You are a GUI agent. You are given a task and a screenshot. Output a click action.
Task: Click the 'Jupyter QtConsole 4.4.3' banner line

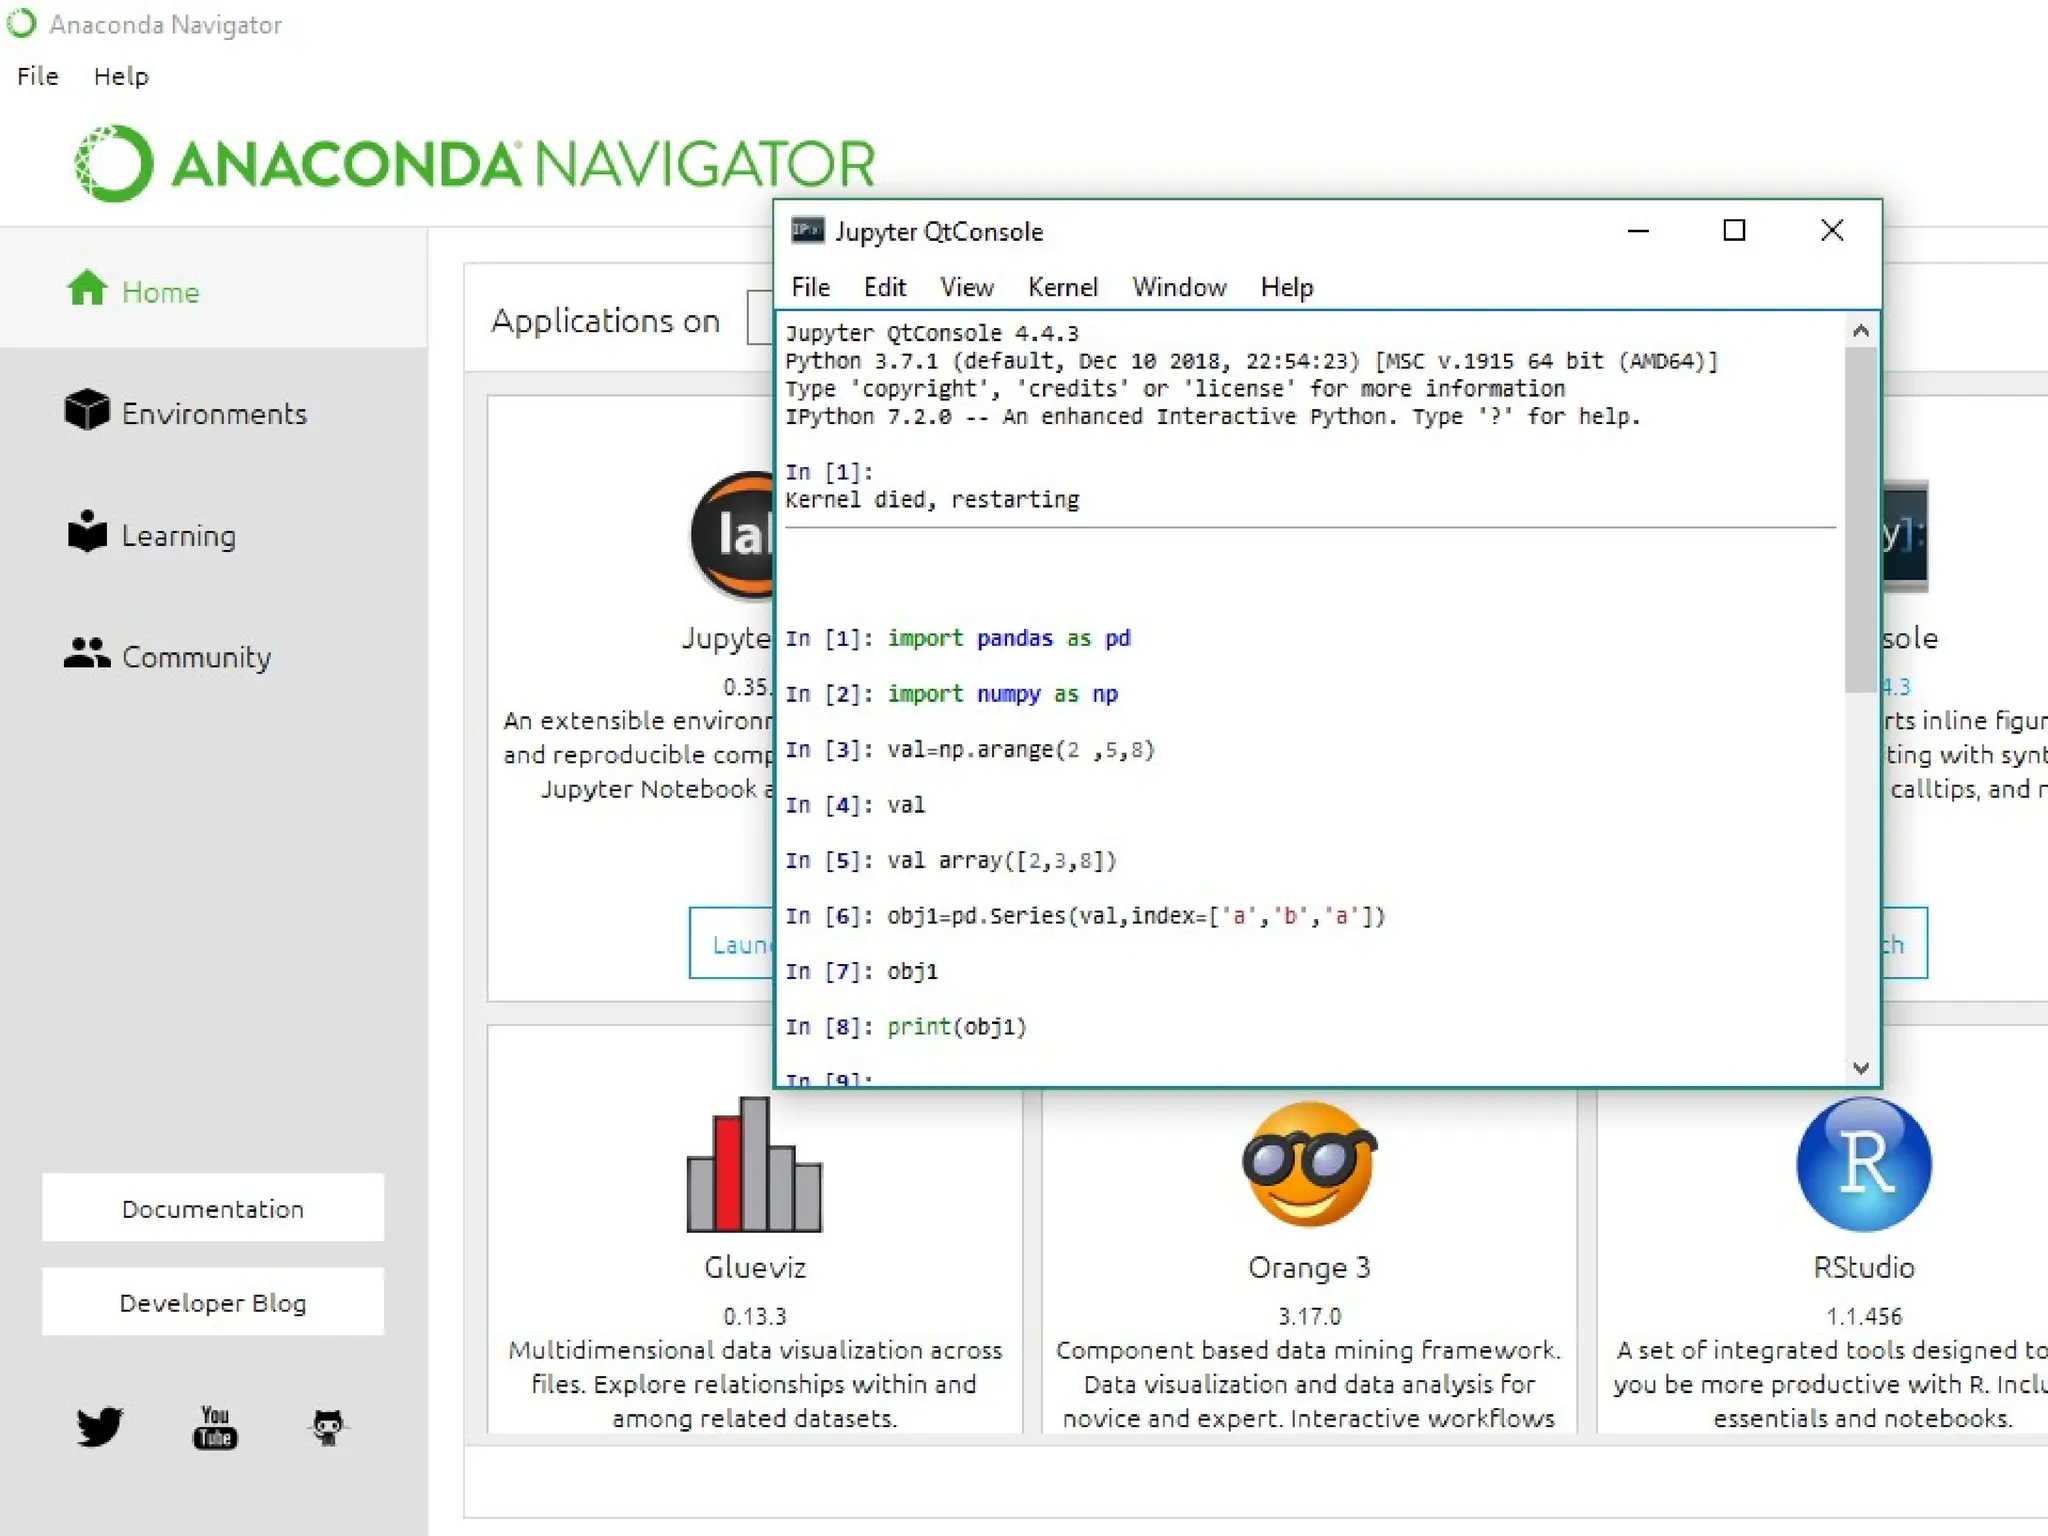tap(932, 333)
